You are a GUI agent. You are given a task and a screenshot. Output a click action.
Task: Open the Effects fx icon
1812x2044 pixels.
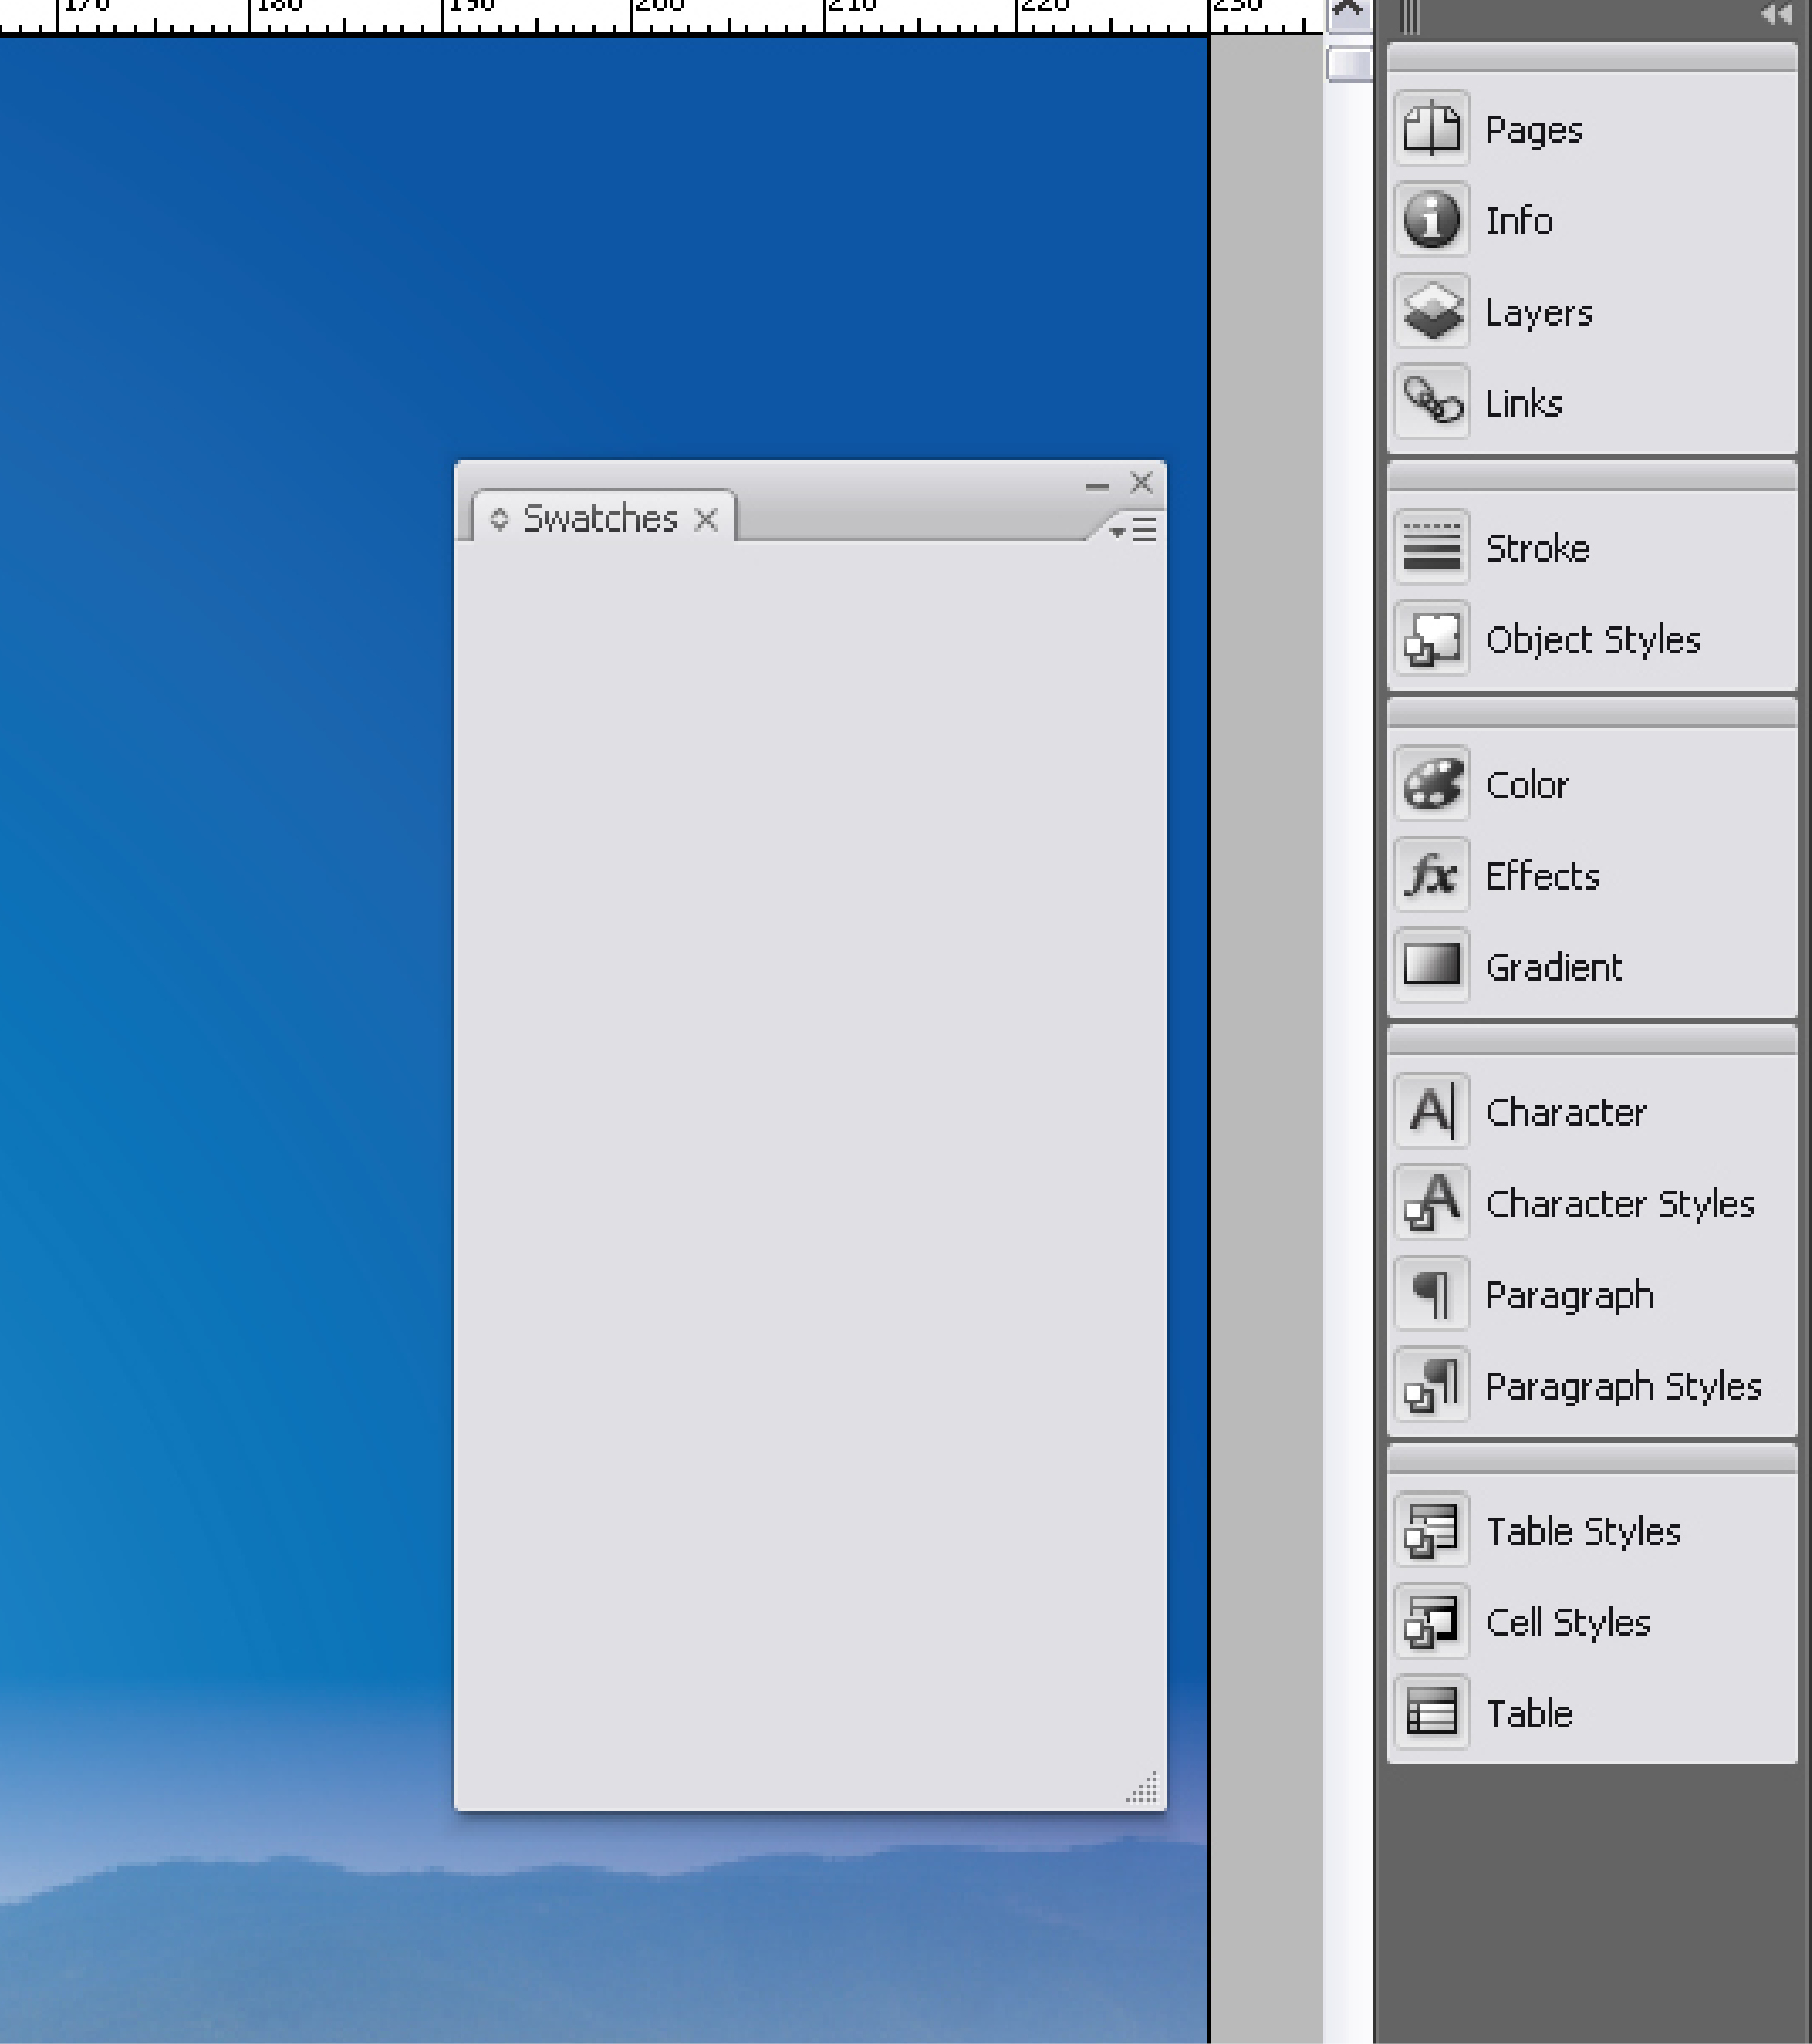(x=1431, y=875)
